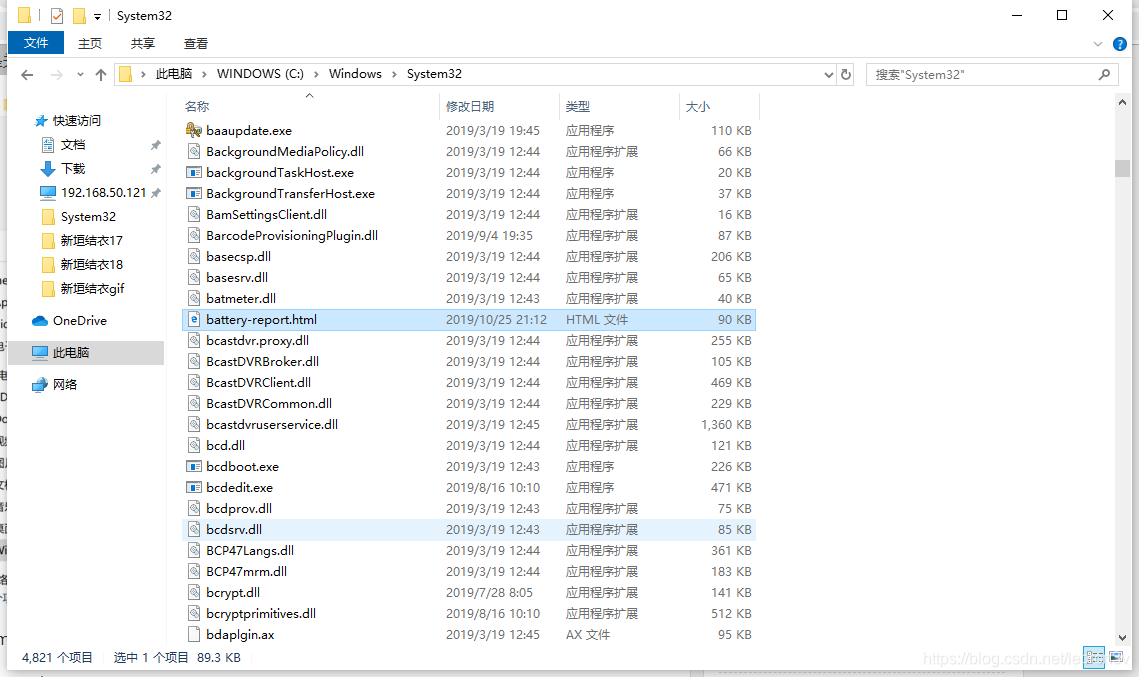Switch to details view in status bar
The image size is (1139, 677).
(1095, 657)
